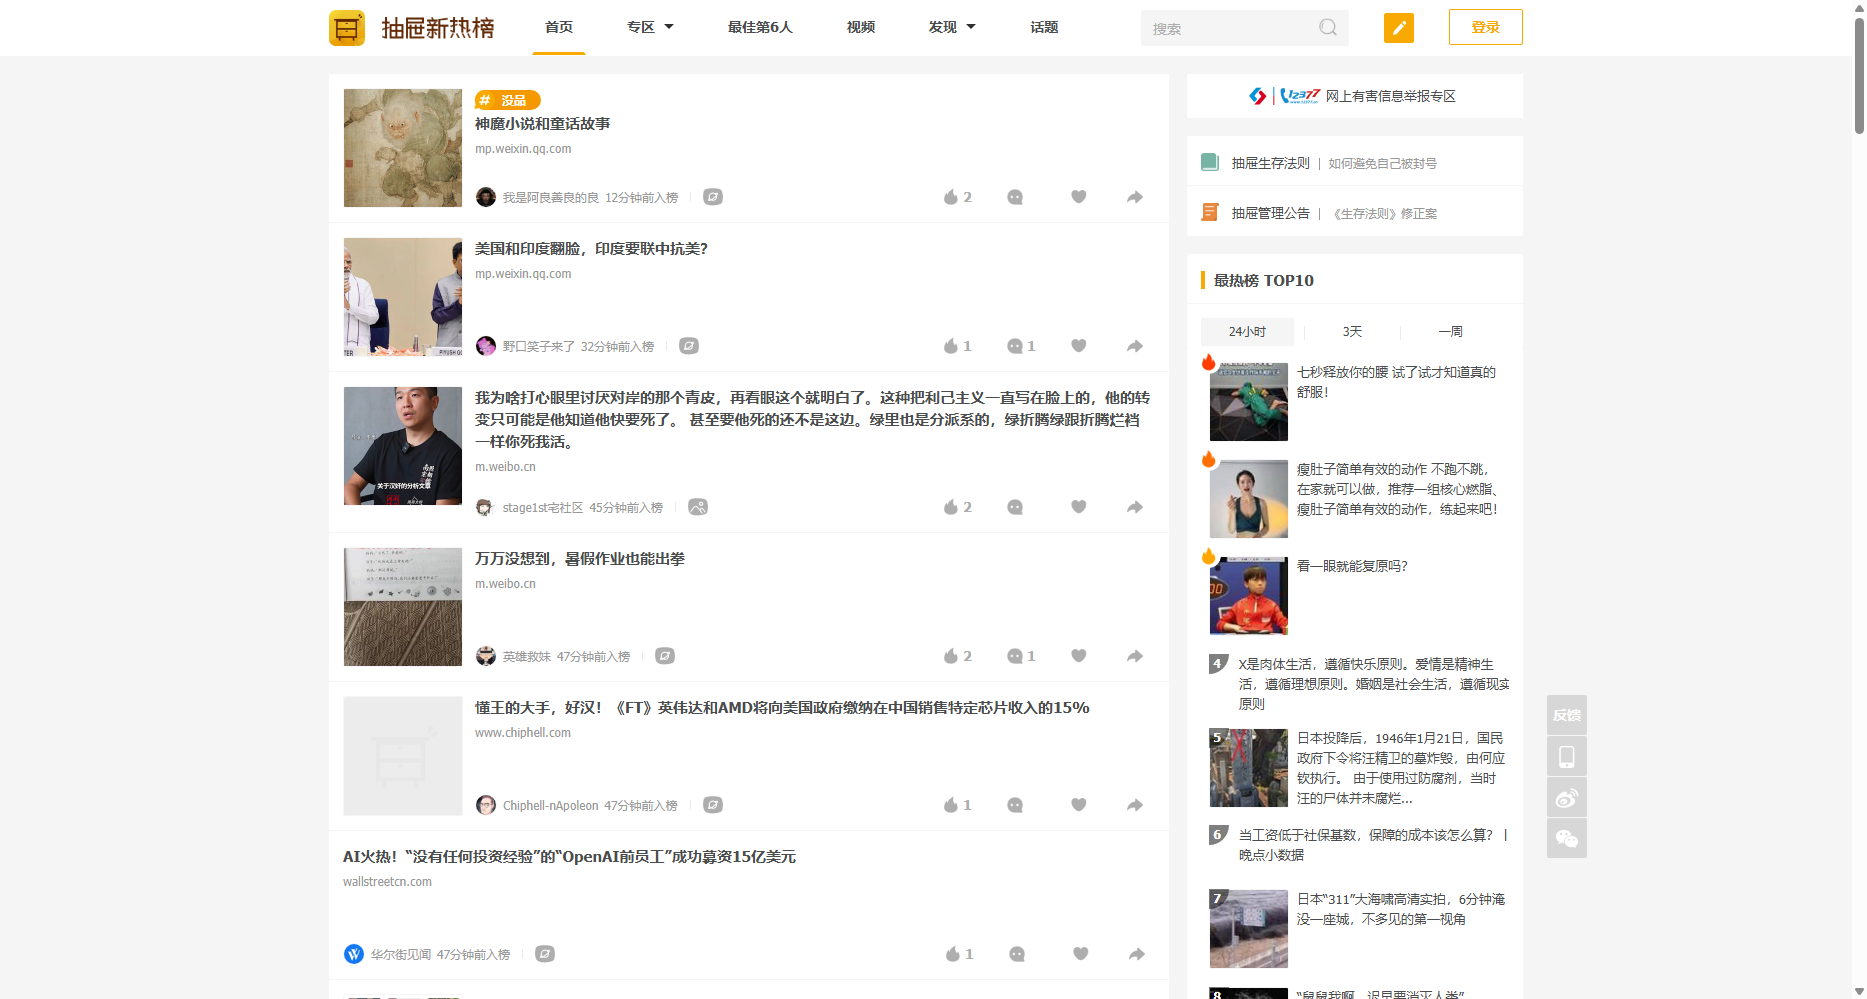This screenshot has height=999, width=1867.
Task: Open the mobile phone floating icon
Action: point(1566,756)
